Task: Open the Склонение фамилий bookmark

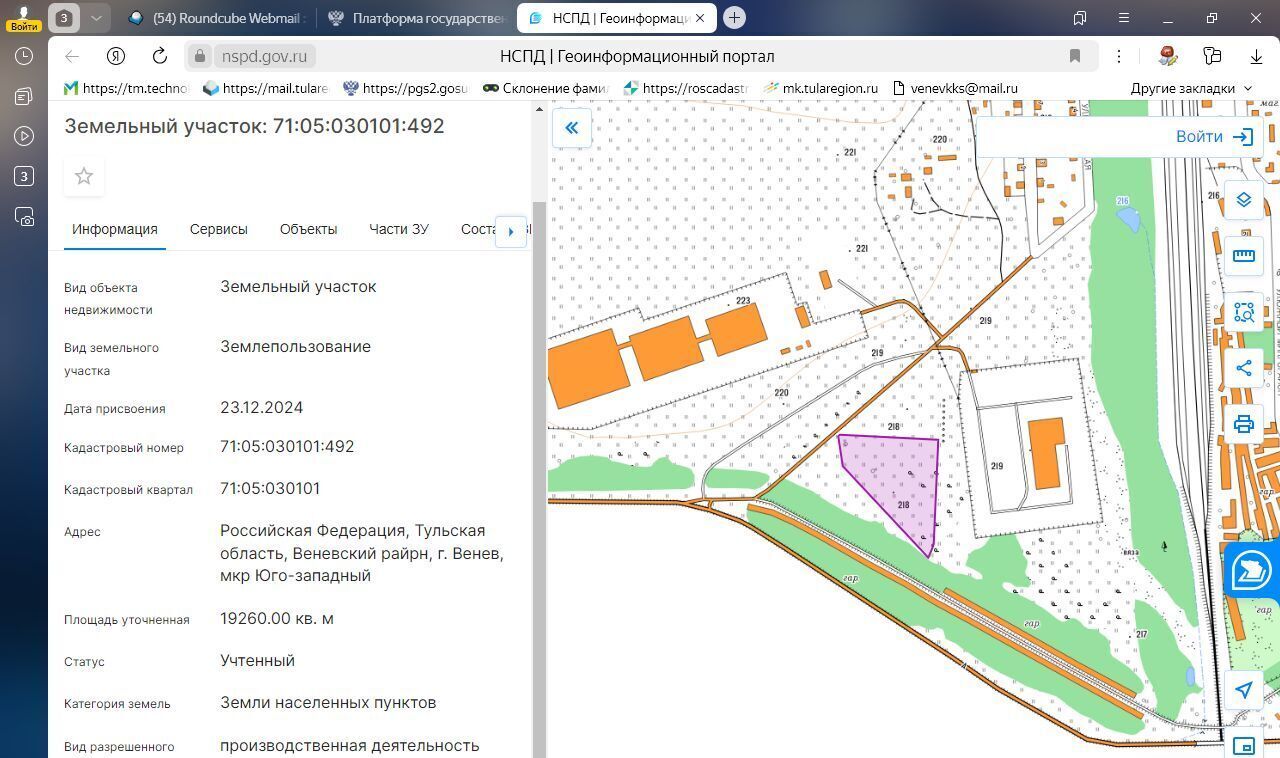Action: [545, 88]
